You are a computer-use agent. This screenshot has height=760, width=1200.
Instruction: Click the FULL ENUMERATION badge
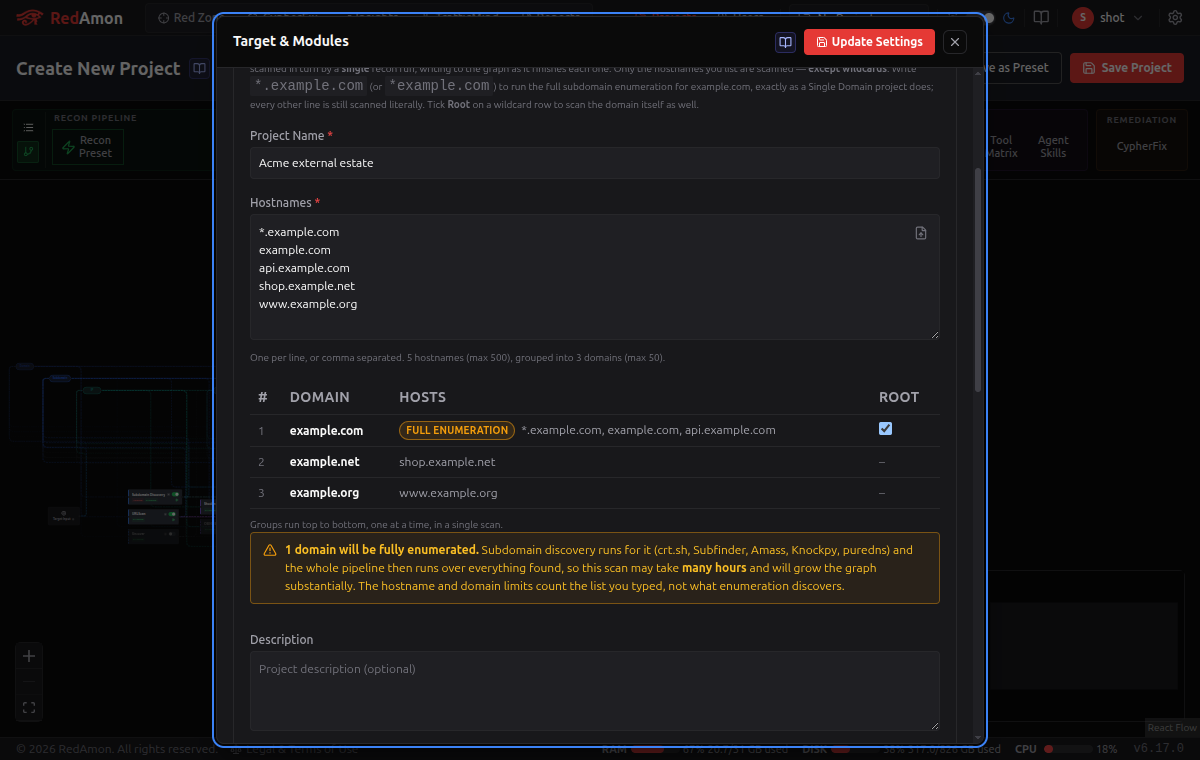click(457, 430)
